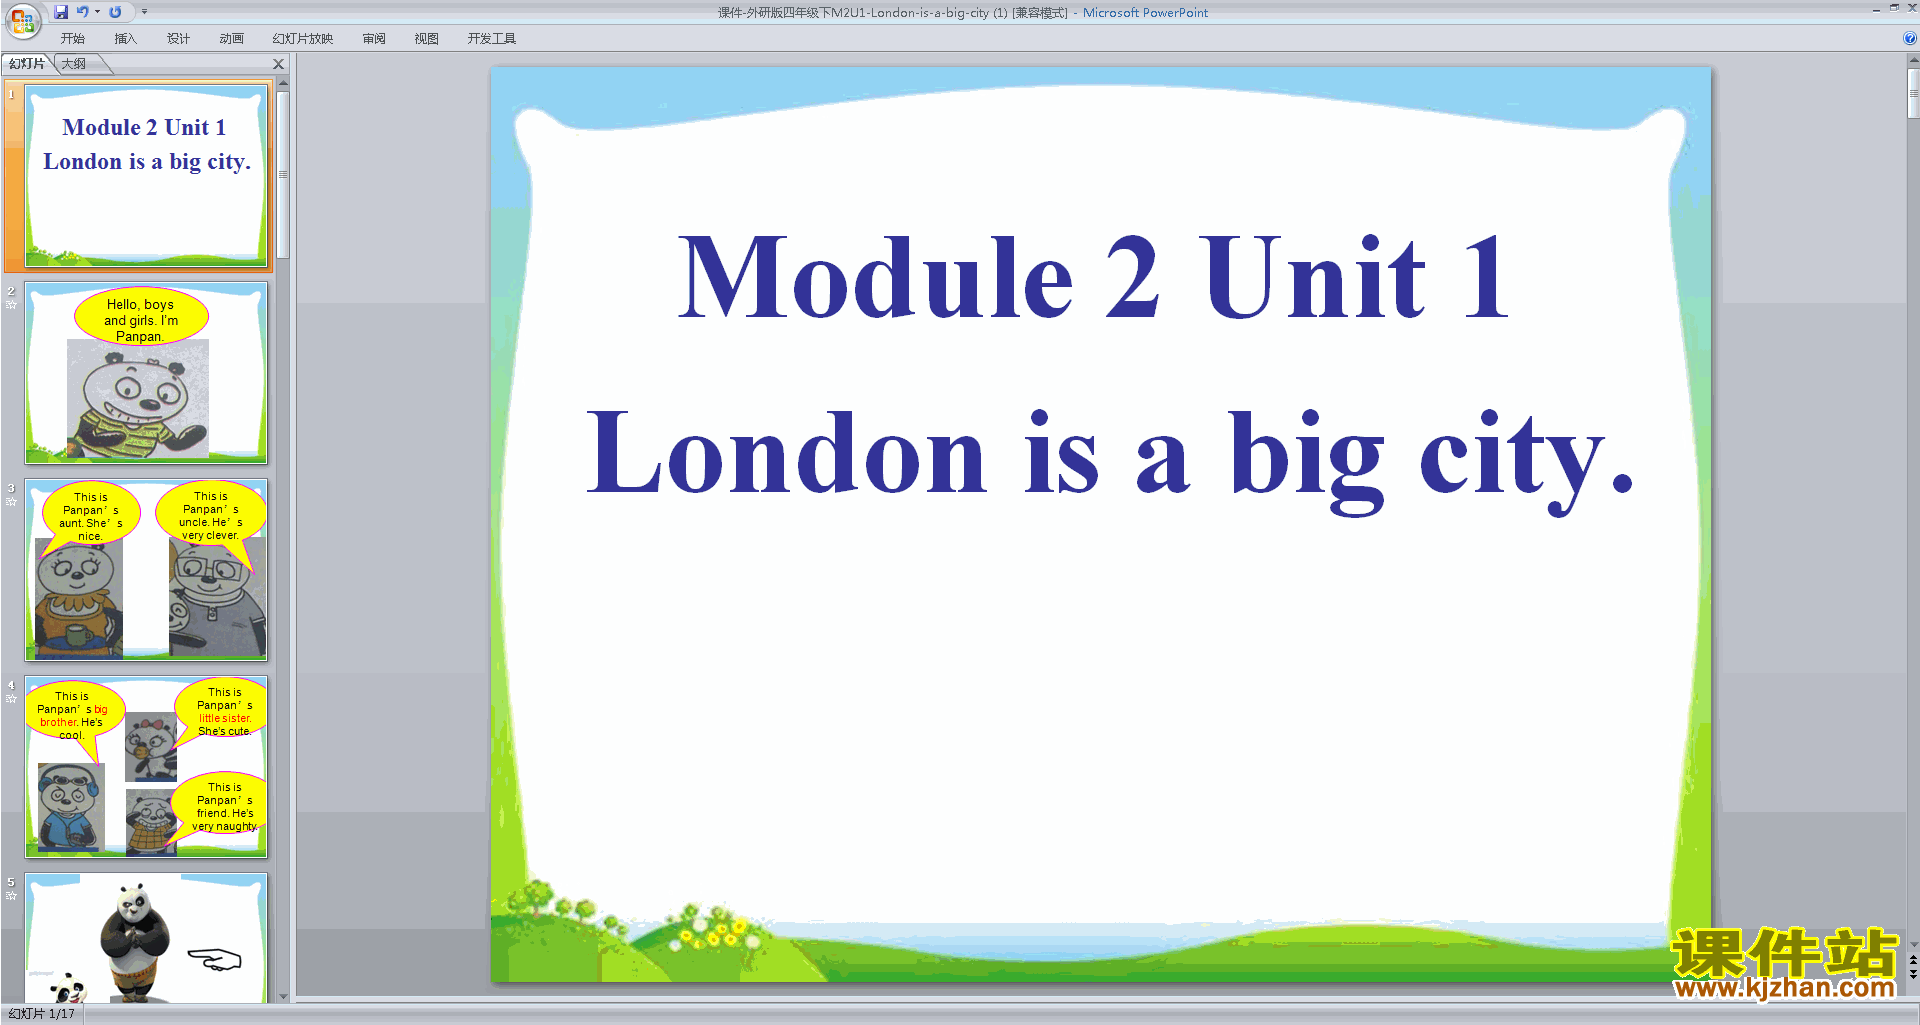
Task: Switch to the 幻灯片 pane tab
Action: pos(27,64)
